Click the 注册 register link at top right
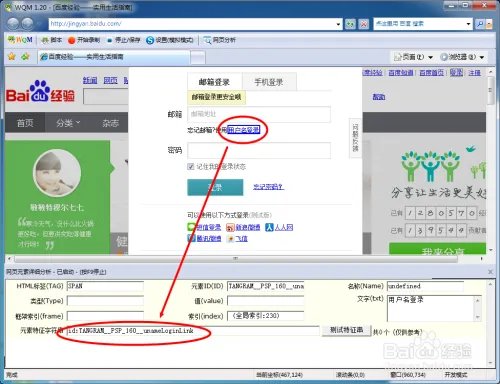This screenshot has height=384, width=500. [474, 72]
